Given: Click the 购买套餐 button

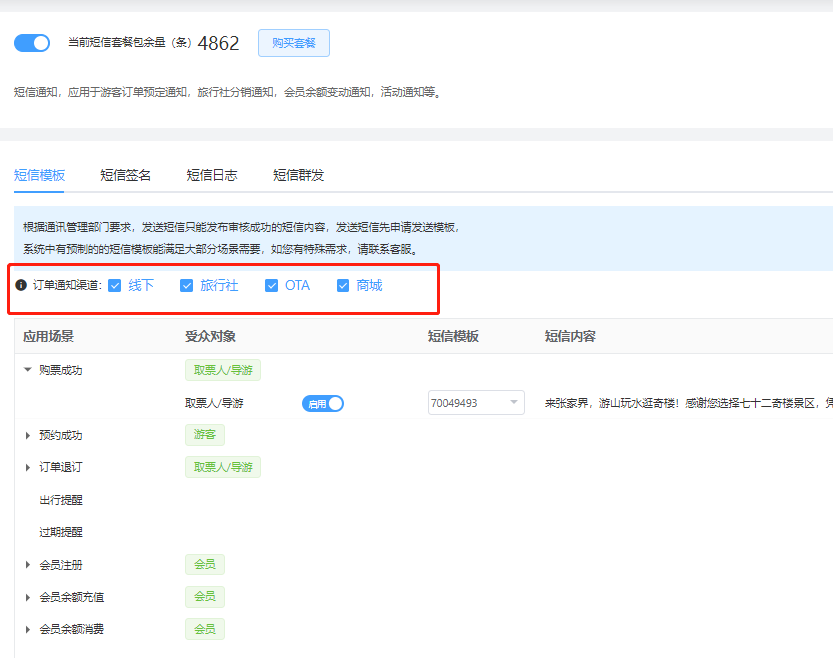Looking at the screenshot, I should (293, 43).
